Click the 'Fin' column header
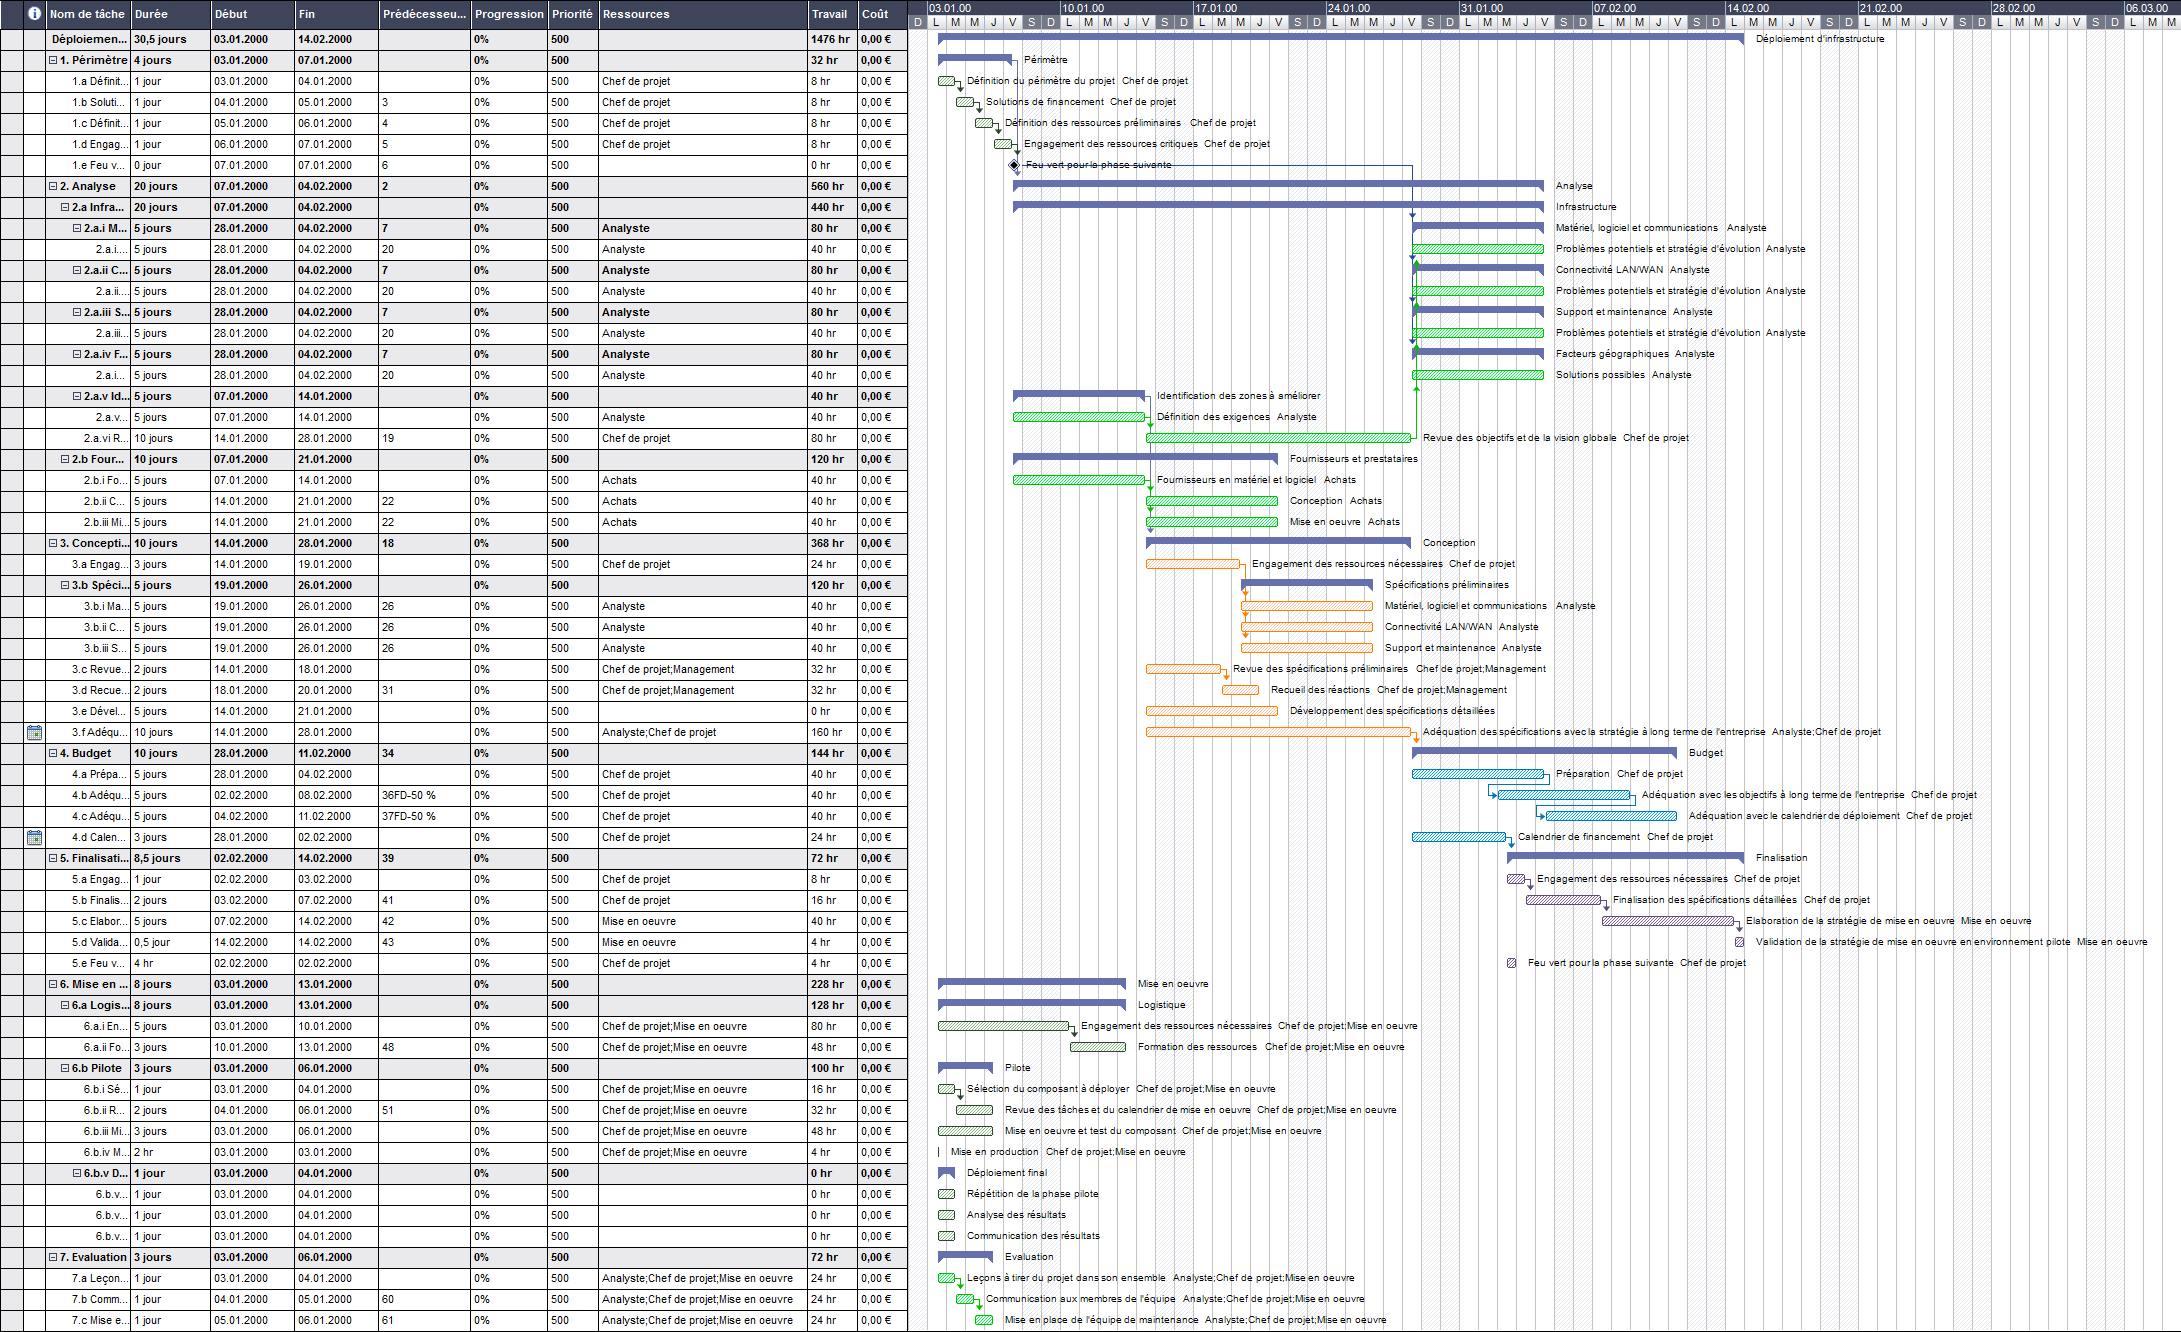The image size is (2181, 1332). [336, 14]
